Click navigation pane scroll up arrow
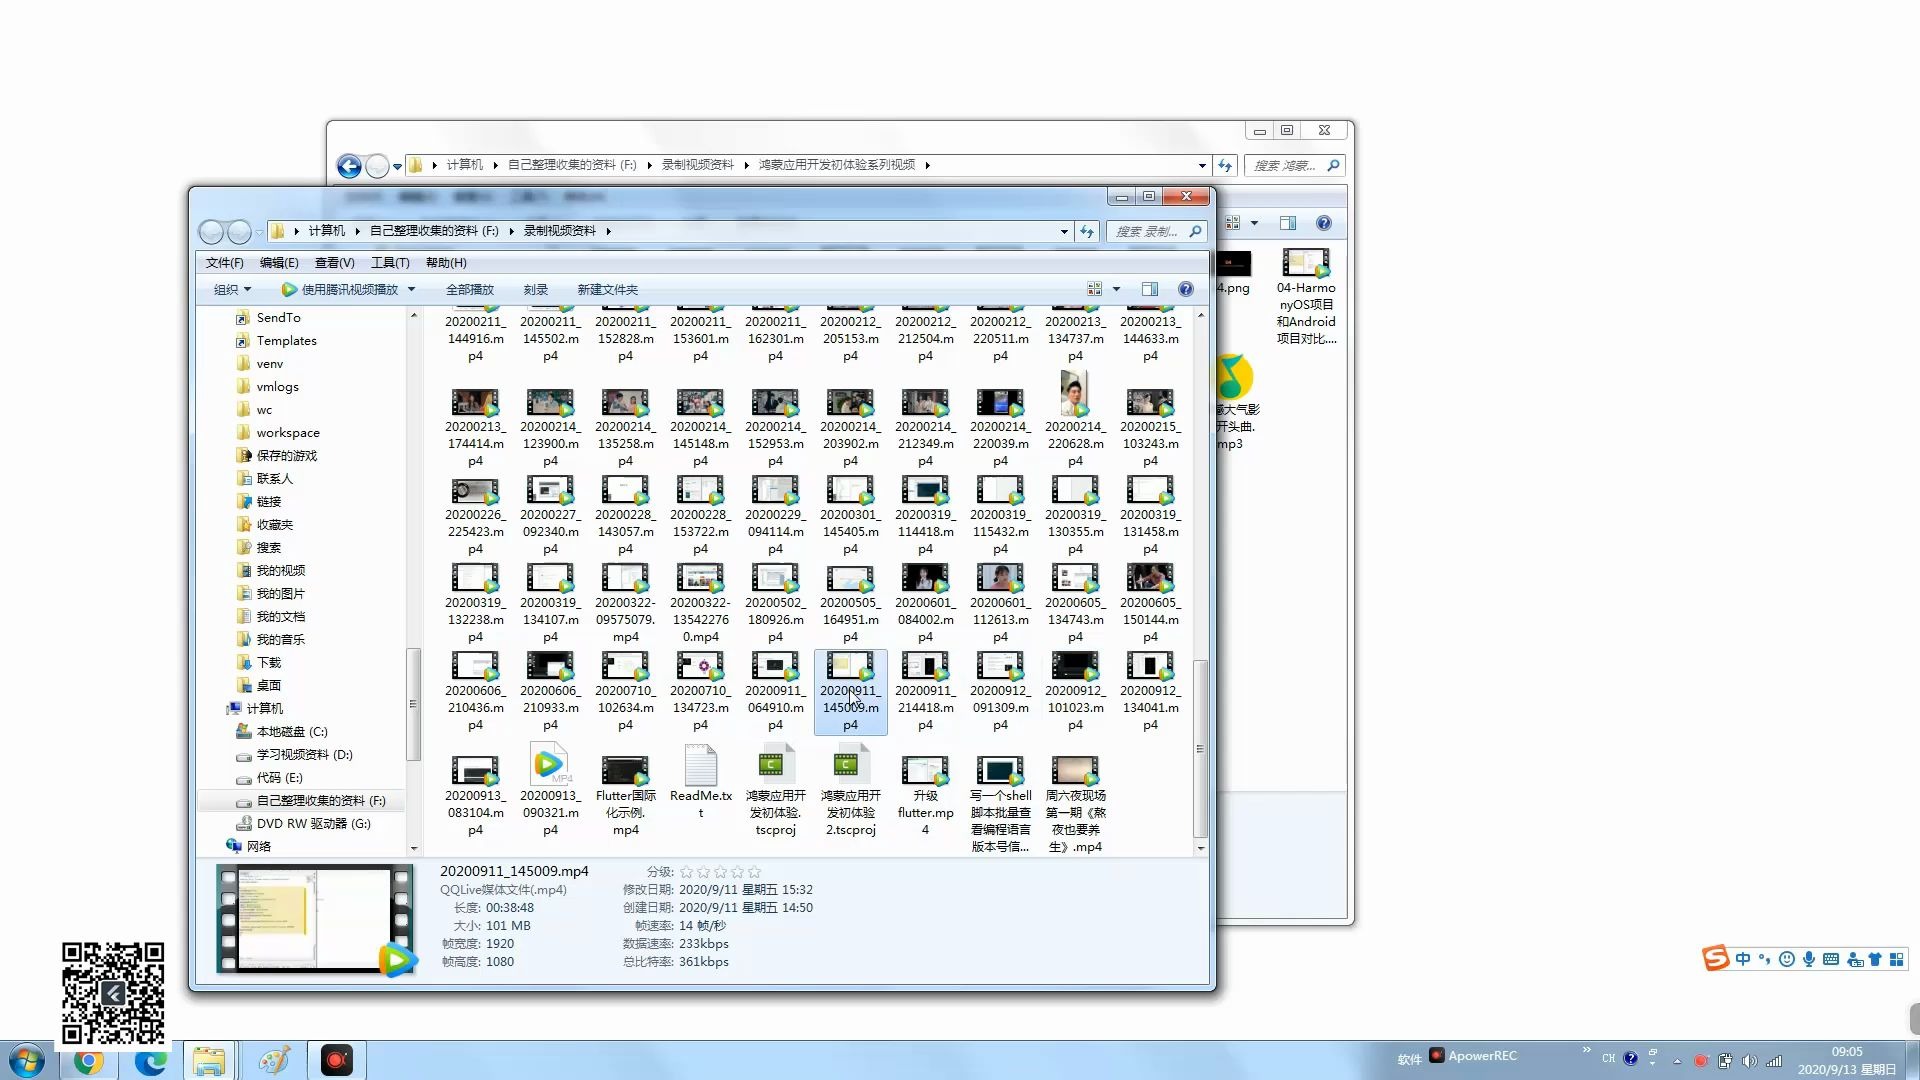This screenshot has width=1920, height=1080. [x=413, y=315]
